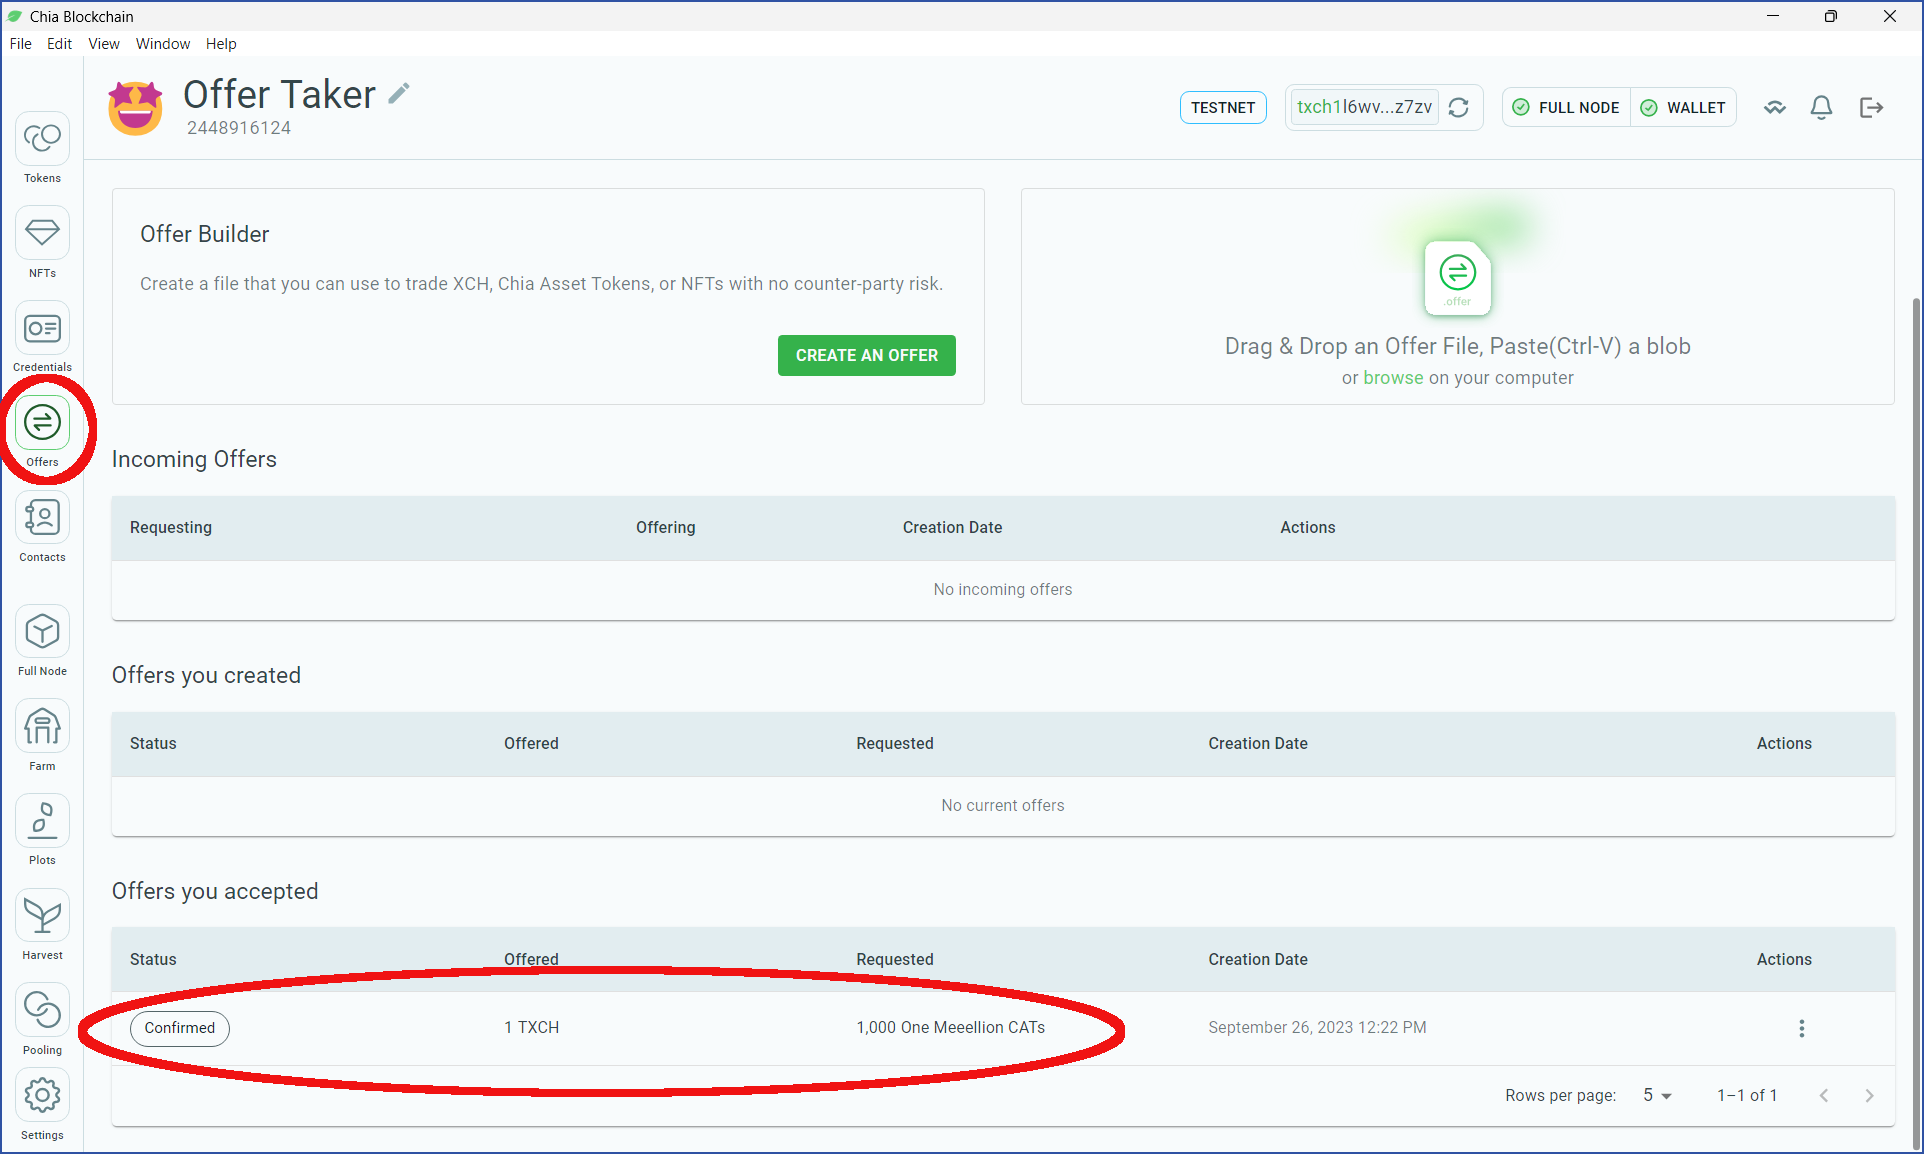Click the offer drag and drop area
Screen dimensions: 1924x1154
point(1457,297)
